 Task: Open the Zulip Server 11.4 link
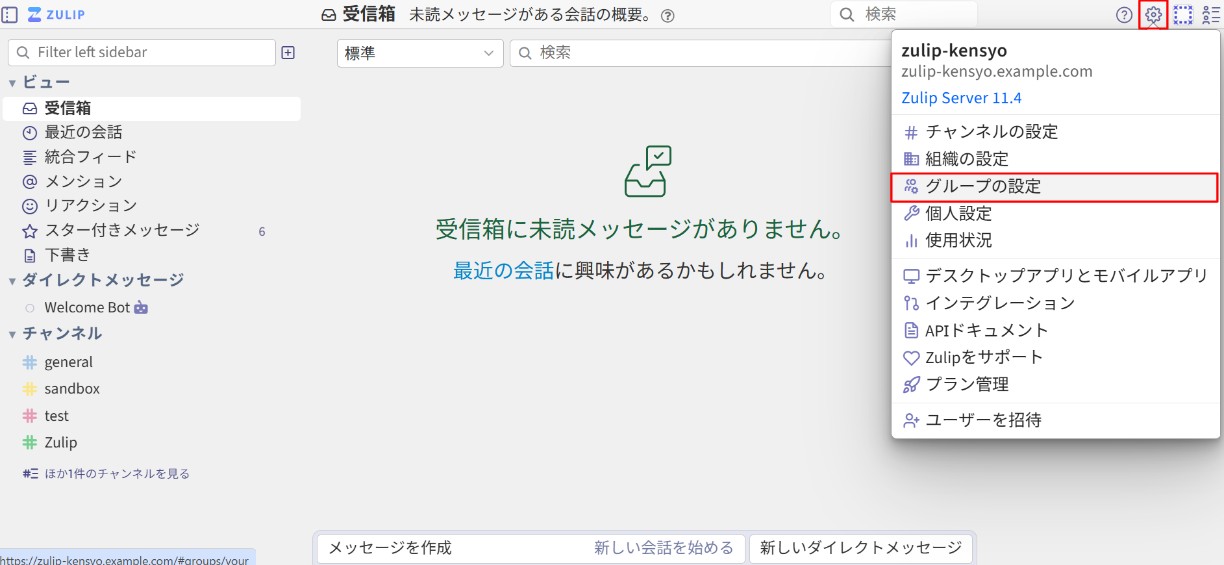pos(961,98)
